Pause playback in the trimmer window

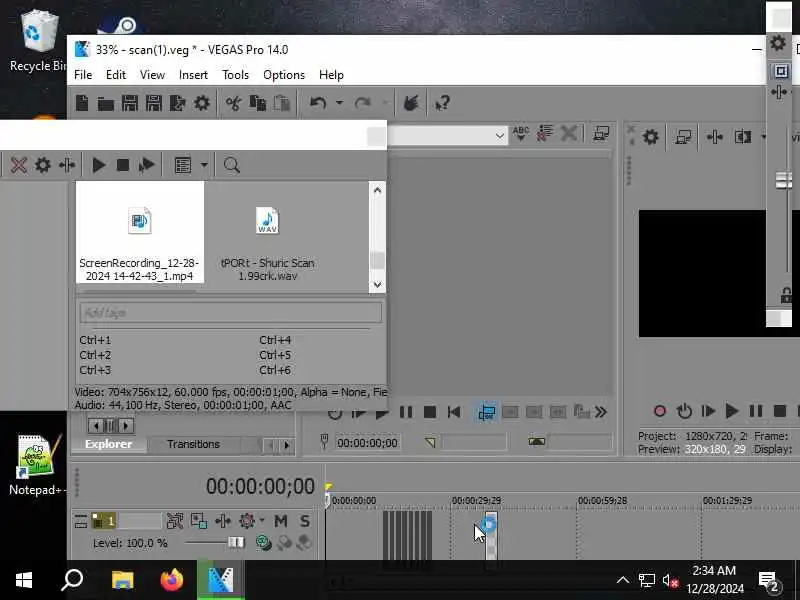406,412
